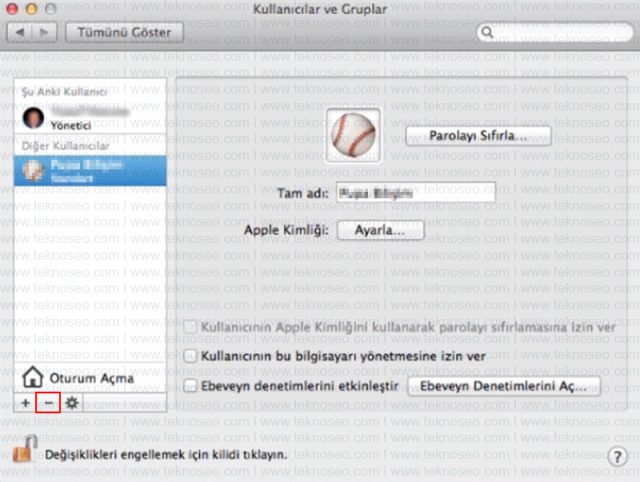
Task: Open Oturum Açma seçenekleri with house icon
Action: pos(33,377)
